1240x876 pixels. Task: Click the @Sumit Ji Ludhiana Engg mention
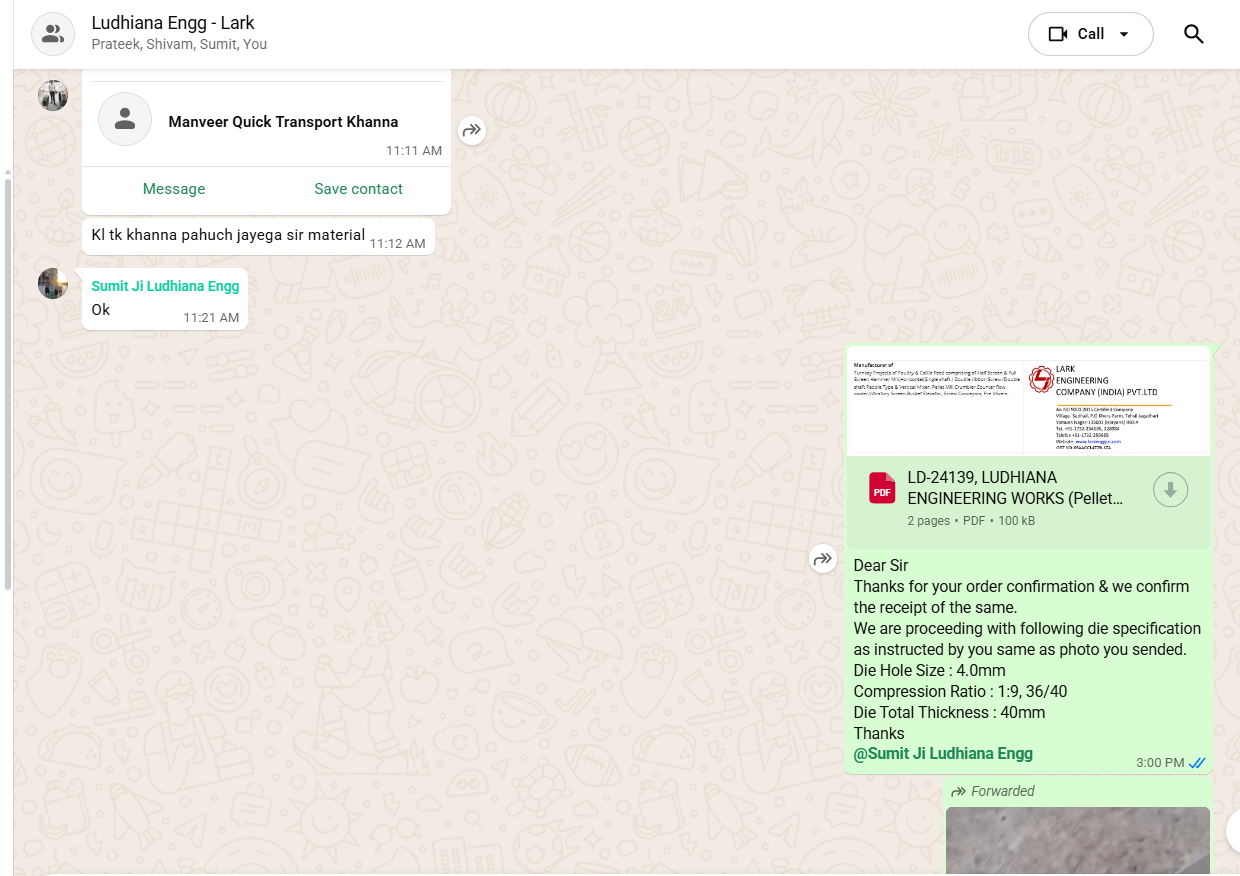[943, 754]
